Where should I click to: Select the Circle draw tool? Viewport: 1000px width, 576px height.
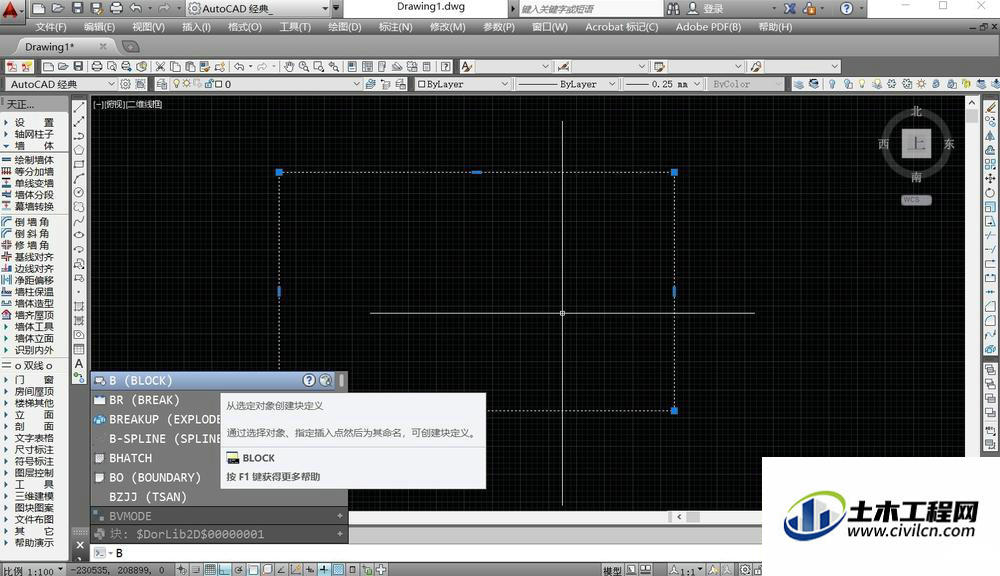coord(79,192)
